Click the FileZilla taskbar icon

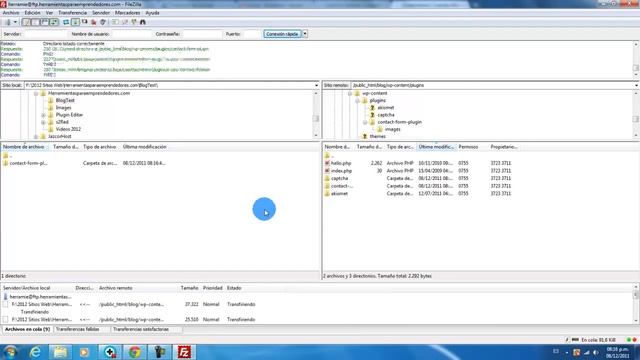tap(184, 352)
